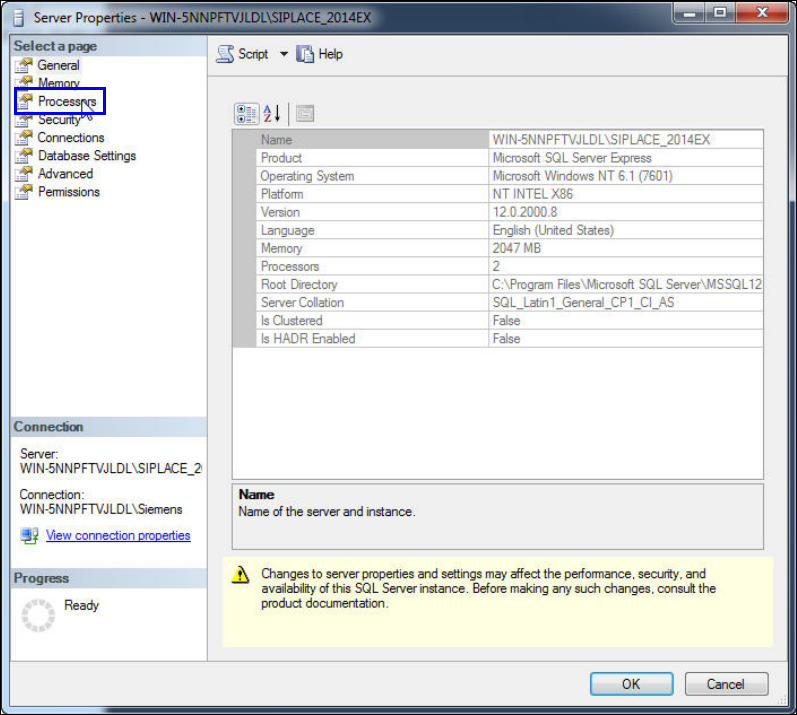Viewport: 797px width, 715px height.
Task: Open the Database Settings page
Action: click(x=87, y=156)
